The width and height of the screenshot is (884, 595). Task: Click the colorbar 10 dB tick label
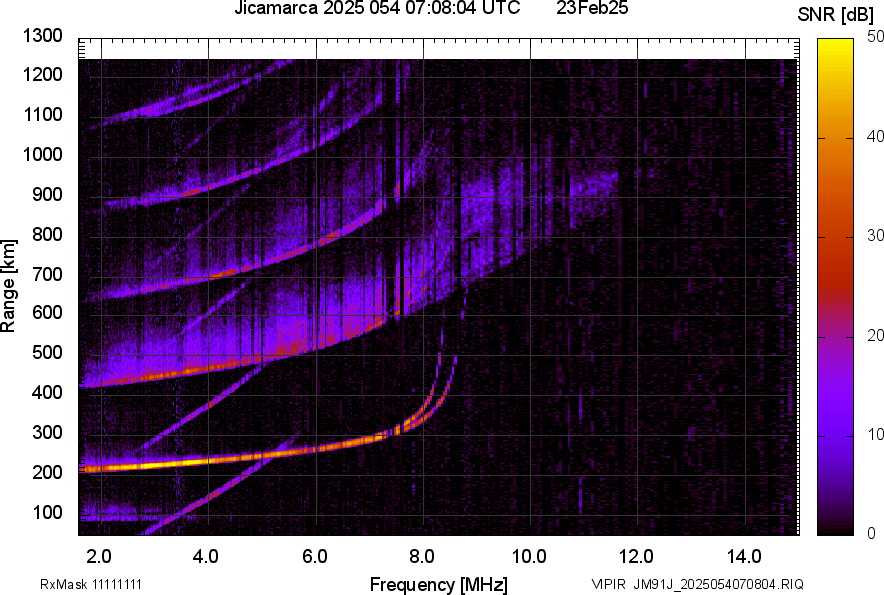point(875,434)
